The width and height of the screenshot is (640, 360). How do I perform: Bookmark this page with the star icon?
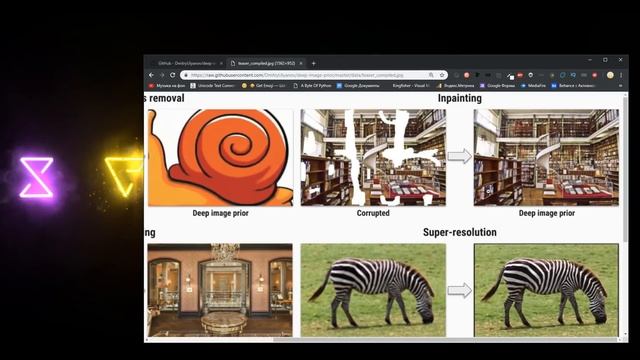(x=442, y=75)
